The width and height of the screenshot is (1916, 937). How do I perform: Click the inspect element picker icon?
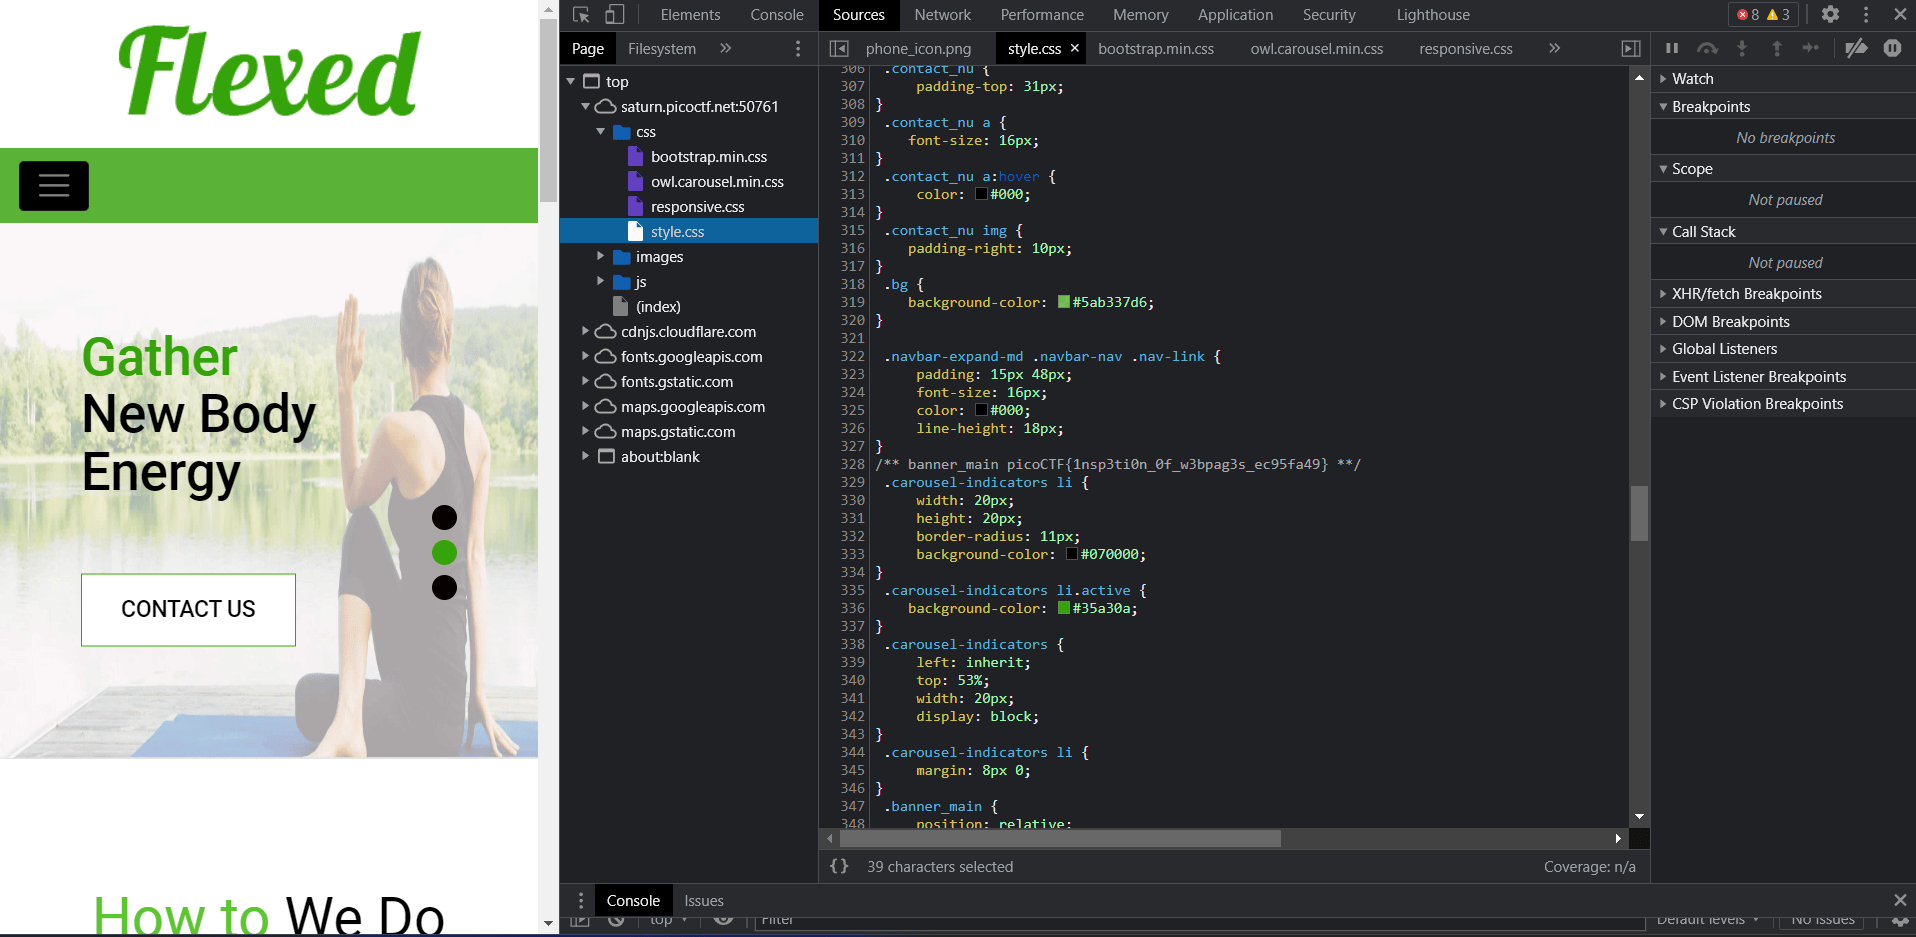(x=581, y=15)
